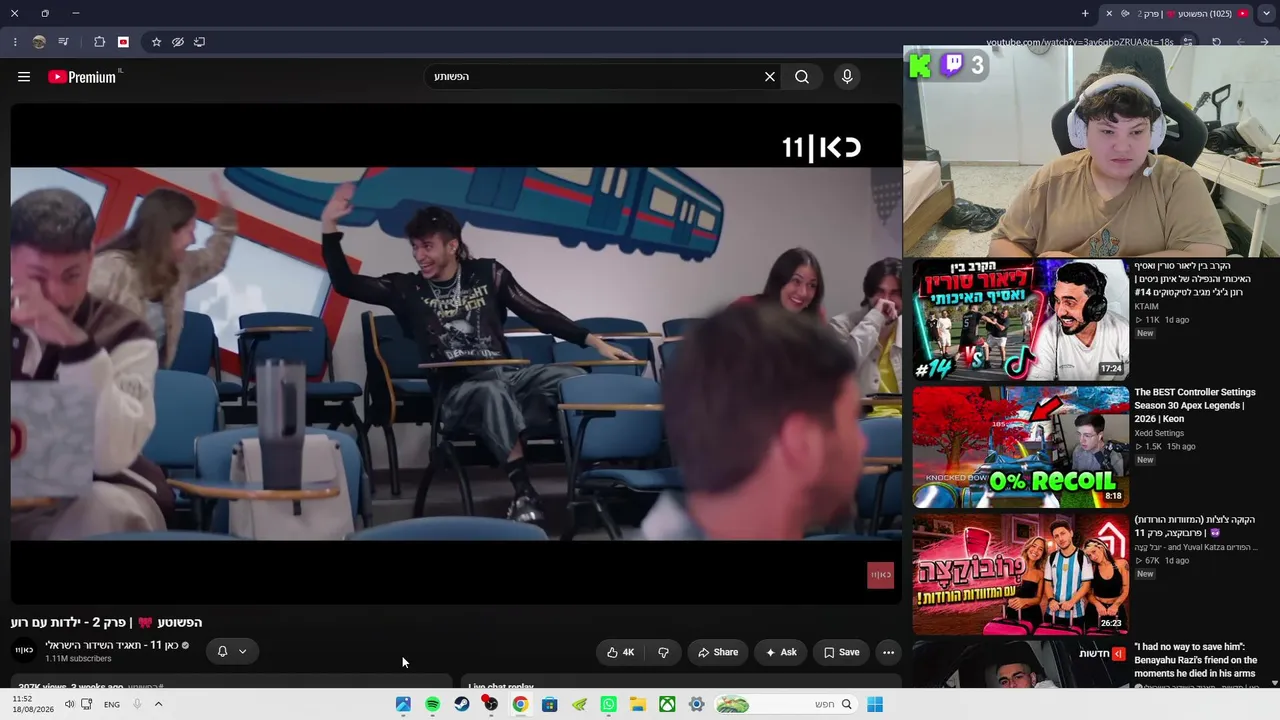Open the Chrome profile avatar
Viewport: 1280px width, 720px height.
(x=39, y=42)
